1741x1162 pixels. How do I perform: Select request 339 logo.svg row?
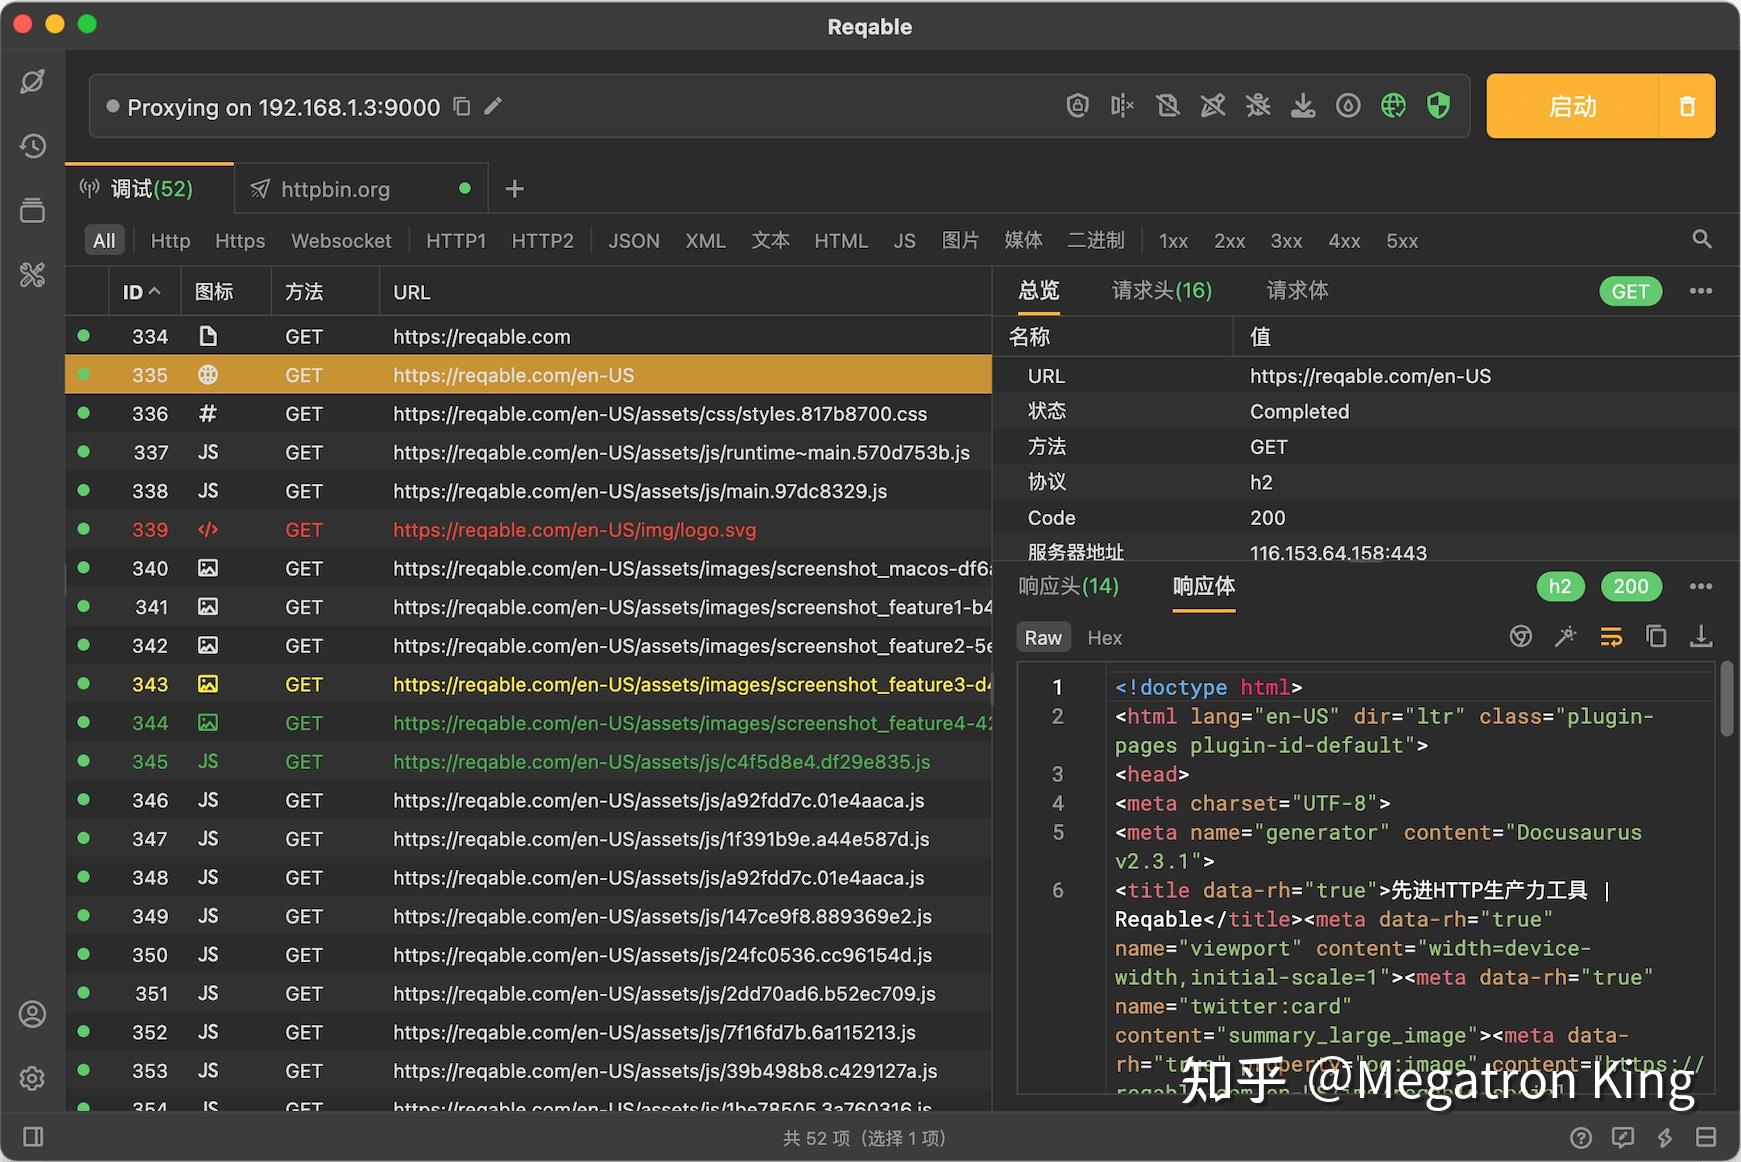tap(528, 530)
